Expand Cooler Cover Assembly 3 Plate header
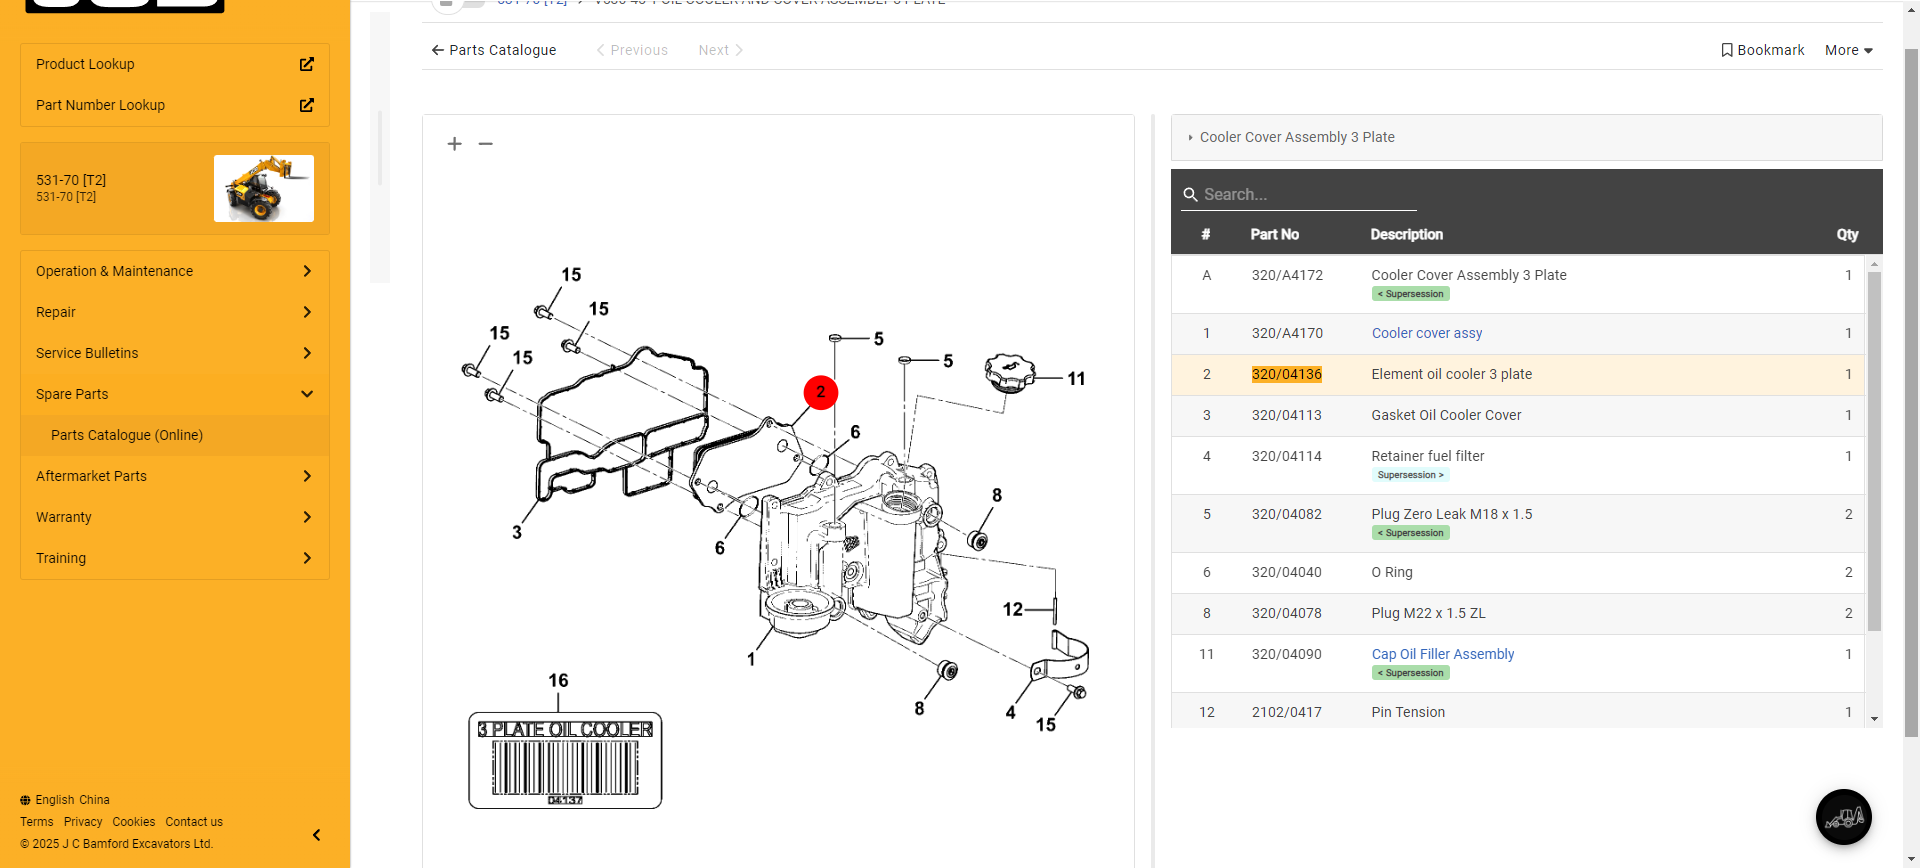The image size is (1920, 868). 1297,137
